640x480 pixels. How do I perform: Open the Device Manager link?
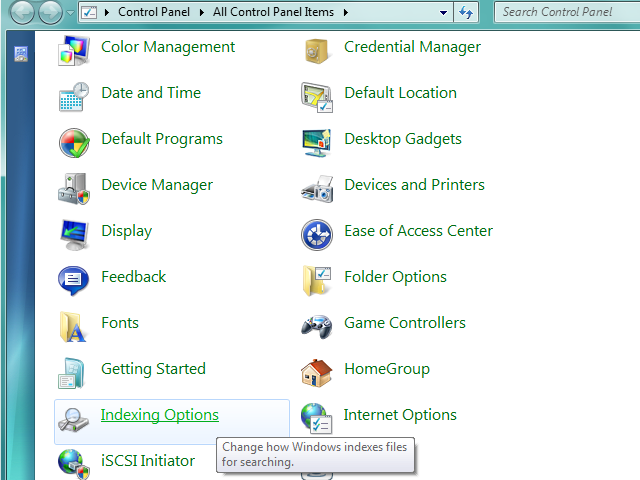point(157,185)
